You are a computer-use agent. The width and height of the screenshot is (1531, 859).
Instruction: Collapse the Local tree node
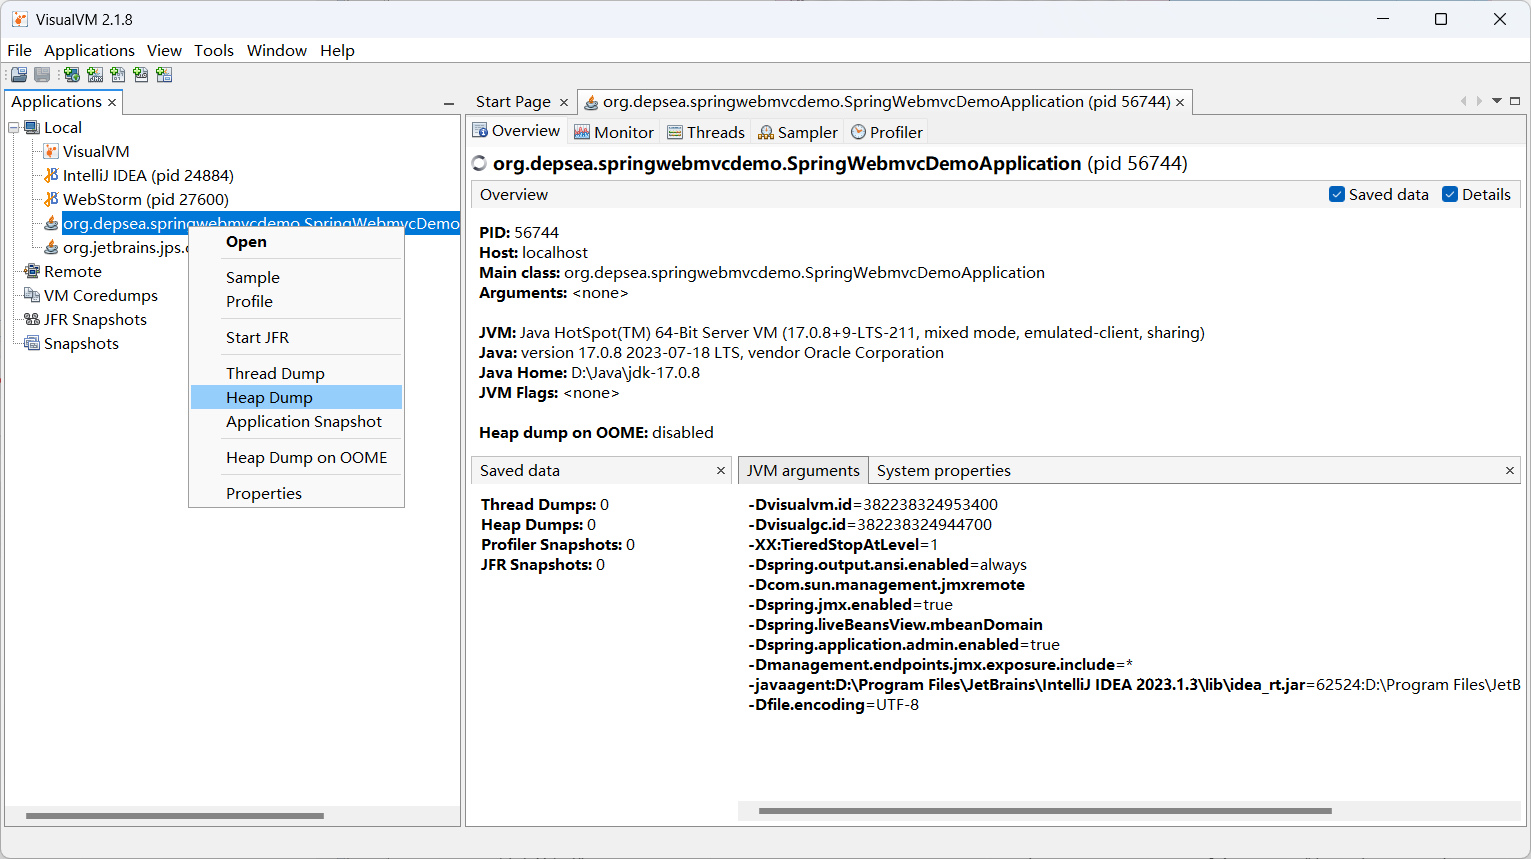[x=14, y=127]
